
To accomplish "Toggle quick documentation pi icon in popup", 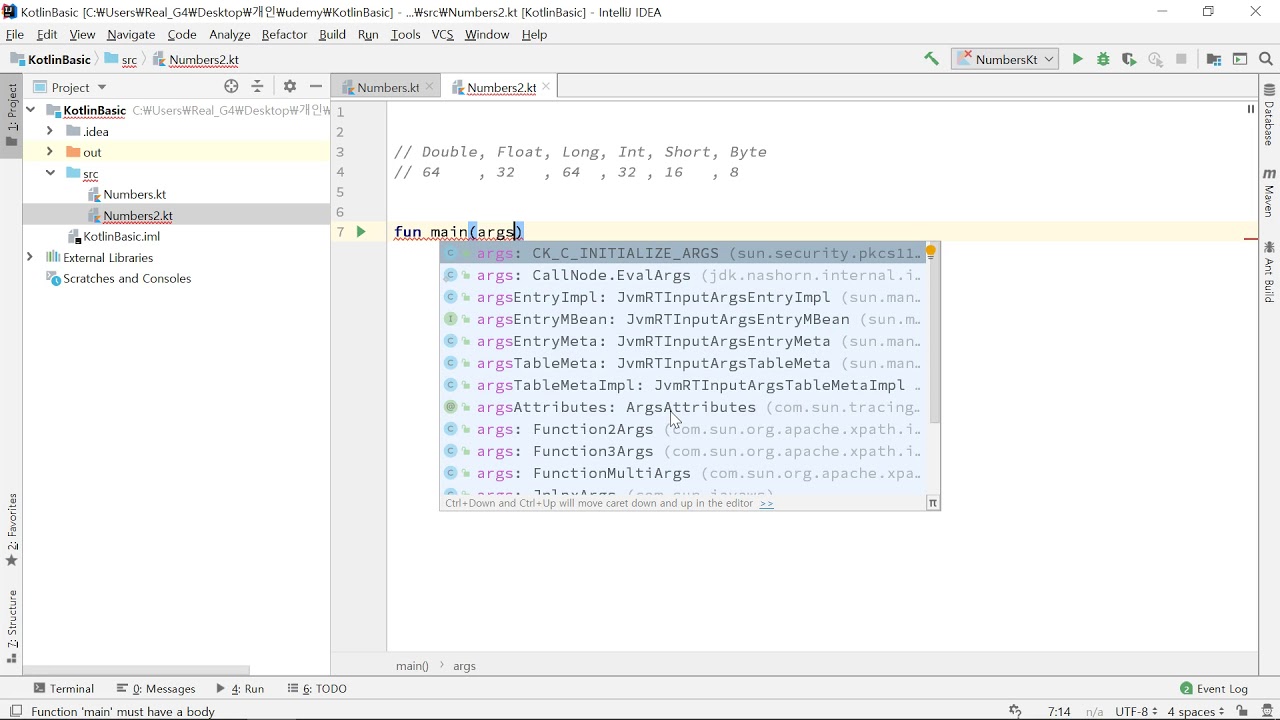I will 933,504.
